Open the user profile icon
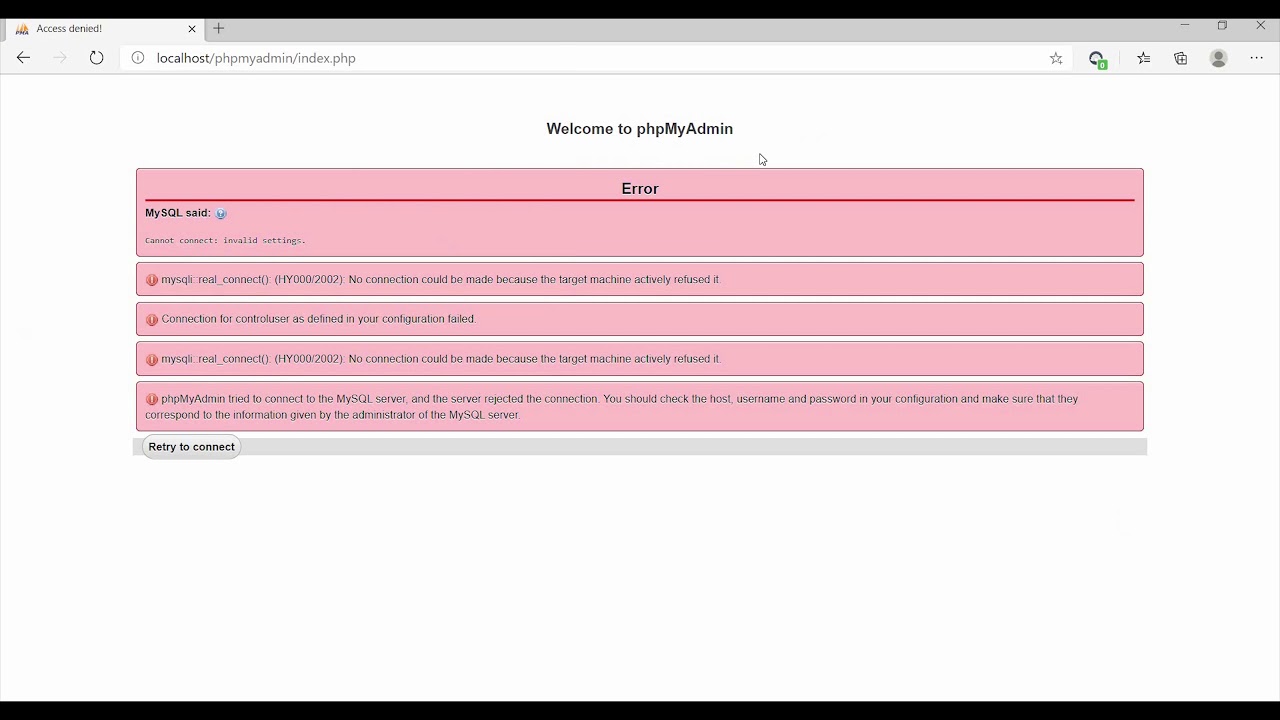The height and width of the screenshot is (720, 1280). (1218, 58)
